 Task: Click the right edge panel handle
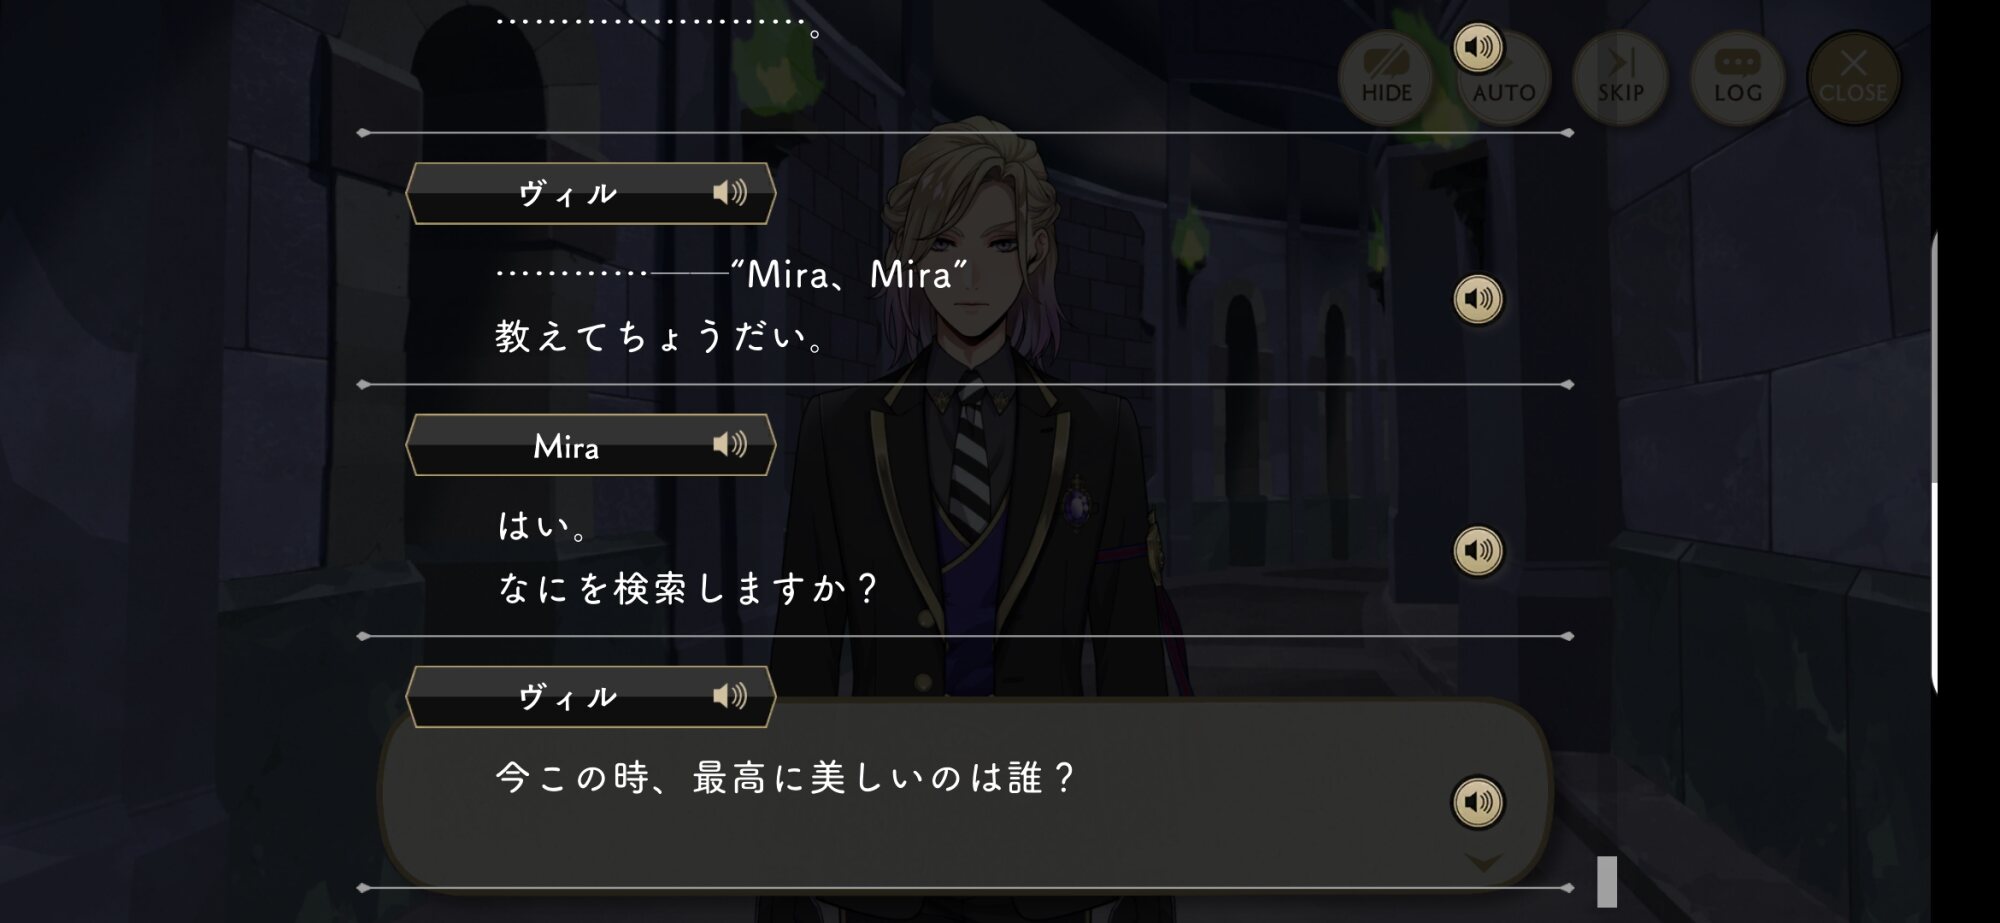[x=1937, y=460]
